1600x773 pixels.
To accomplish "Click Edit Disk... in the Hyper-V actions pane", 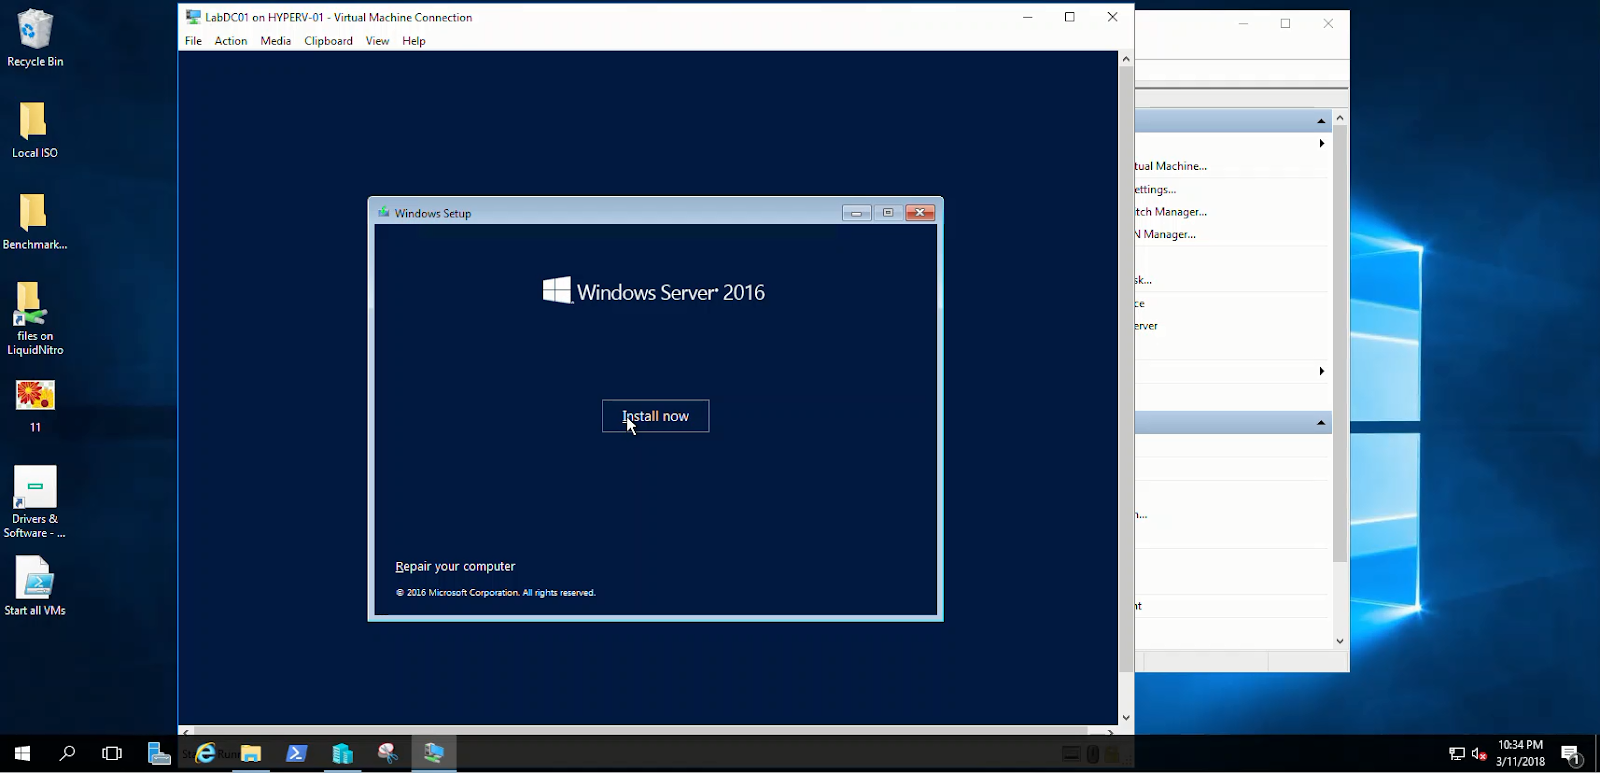I will tap(1144, 280).
